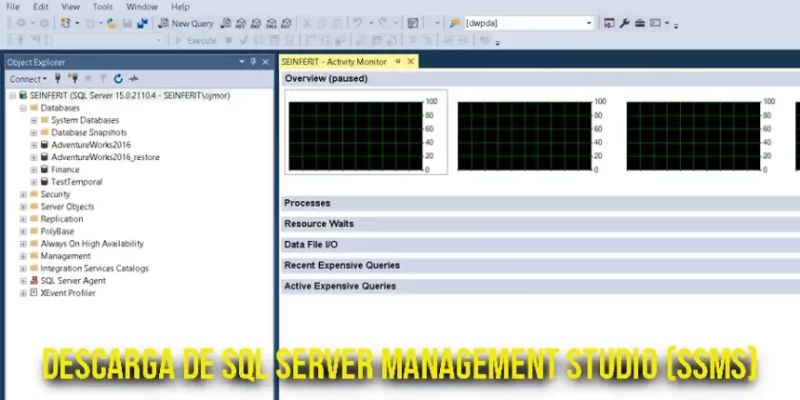Expand the Finance database node

[x=34, y=169]
